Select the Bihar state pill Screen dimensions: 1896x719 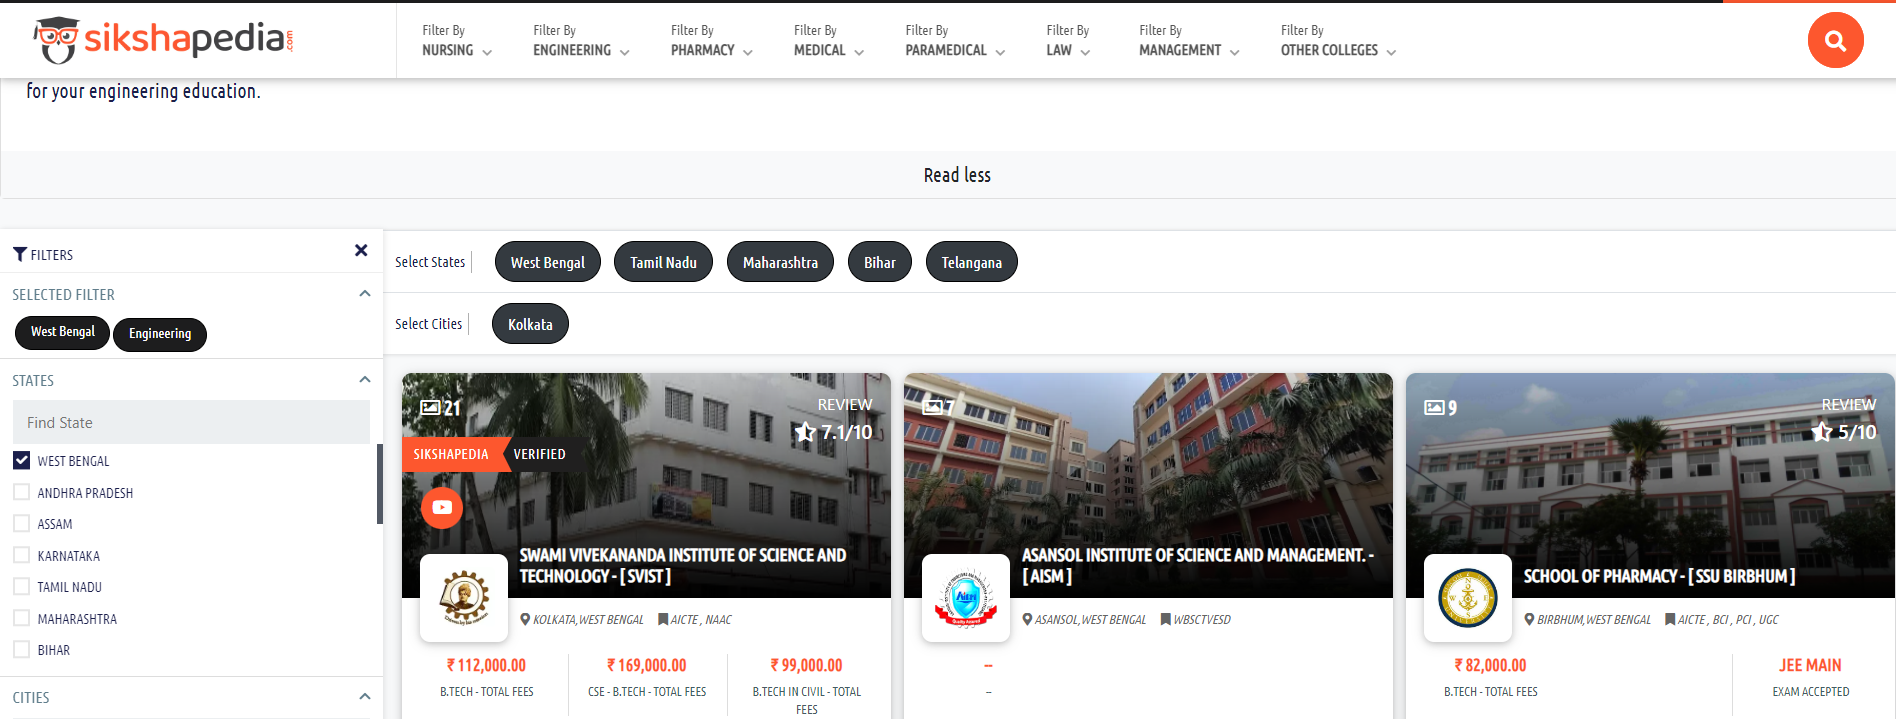coord(880,262)
